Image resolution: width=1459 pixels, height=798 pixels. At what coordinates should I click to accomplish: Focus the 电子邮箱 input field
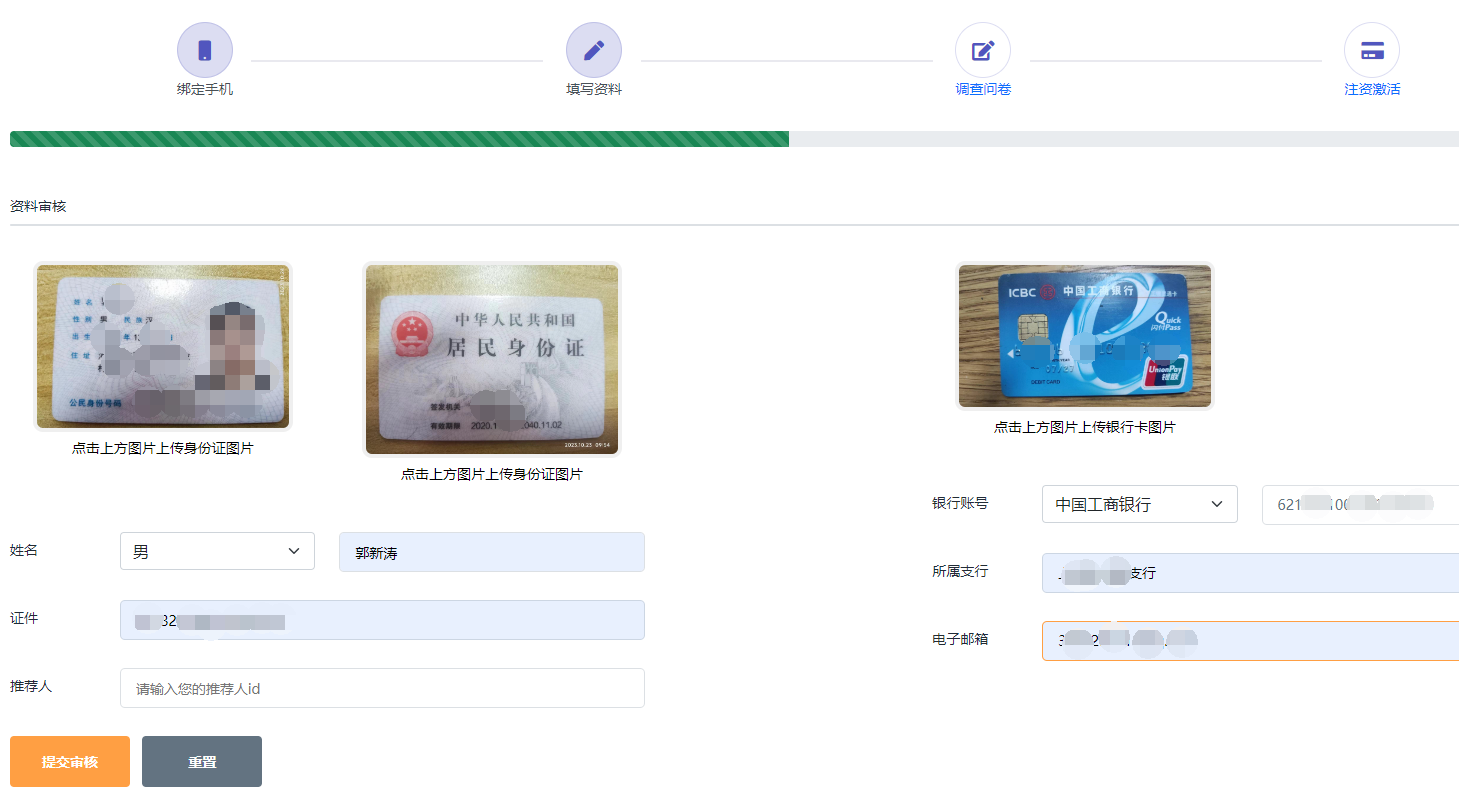click(x=1250, y=641)
